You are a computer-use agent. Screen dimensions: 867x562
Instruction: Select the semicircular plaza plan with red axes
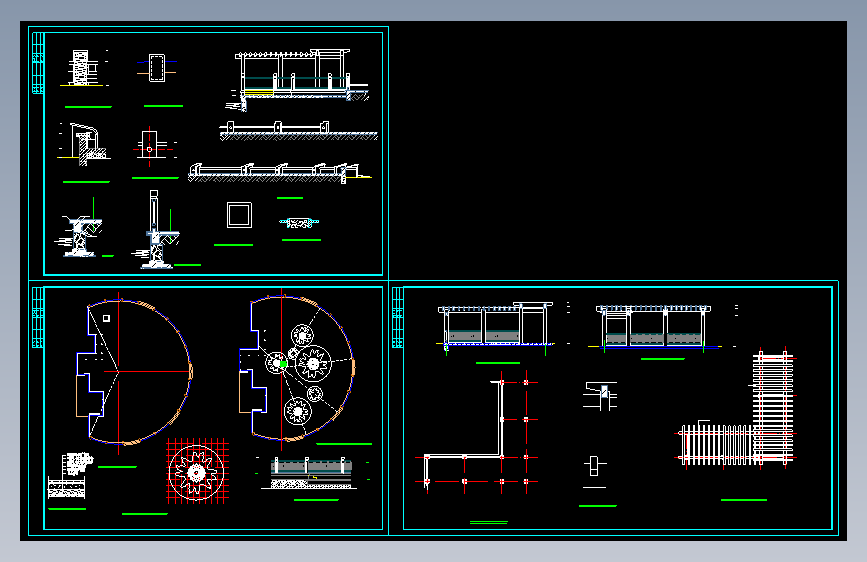point(134,372)
